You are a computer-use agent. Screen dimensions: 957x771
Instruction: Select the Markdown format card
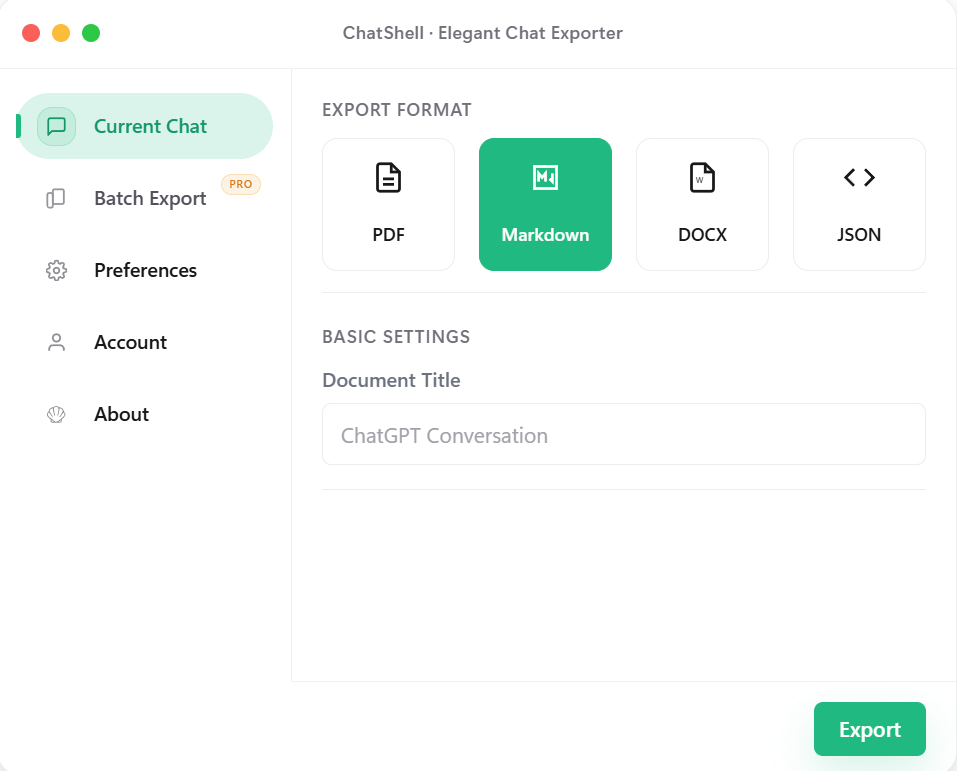(545, 204)
